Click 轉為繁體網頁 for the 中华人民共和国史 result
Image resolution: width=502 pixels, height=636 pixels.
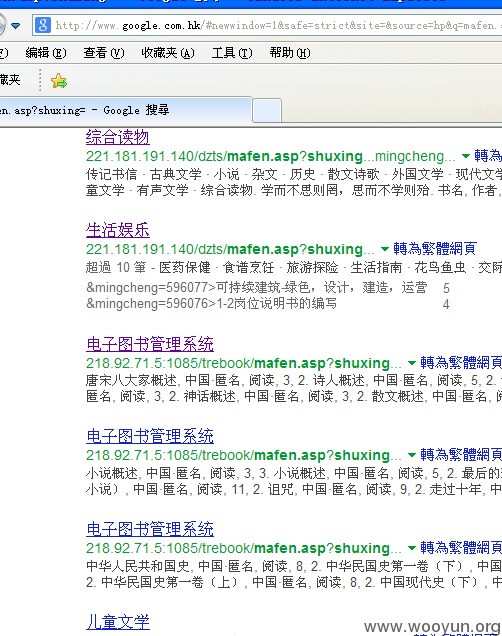(x=461, y=548)
